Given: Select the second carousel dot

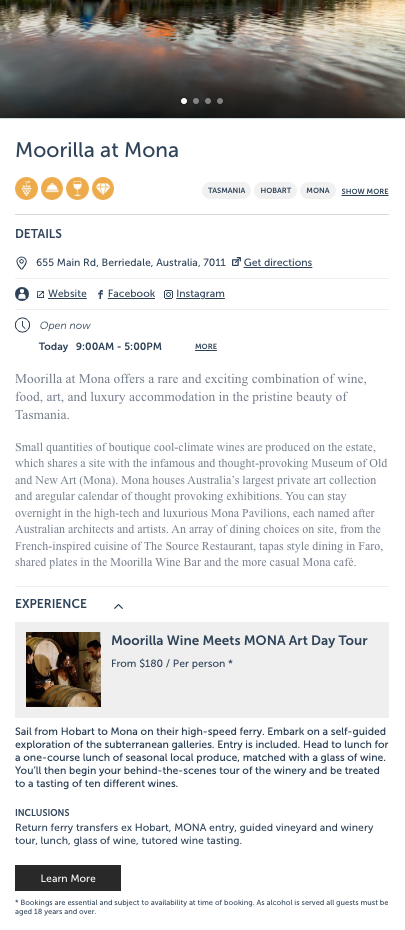Looking at the screenshot, I should (196, 101).
